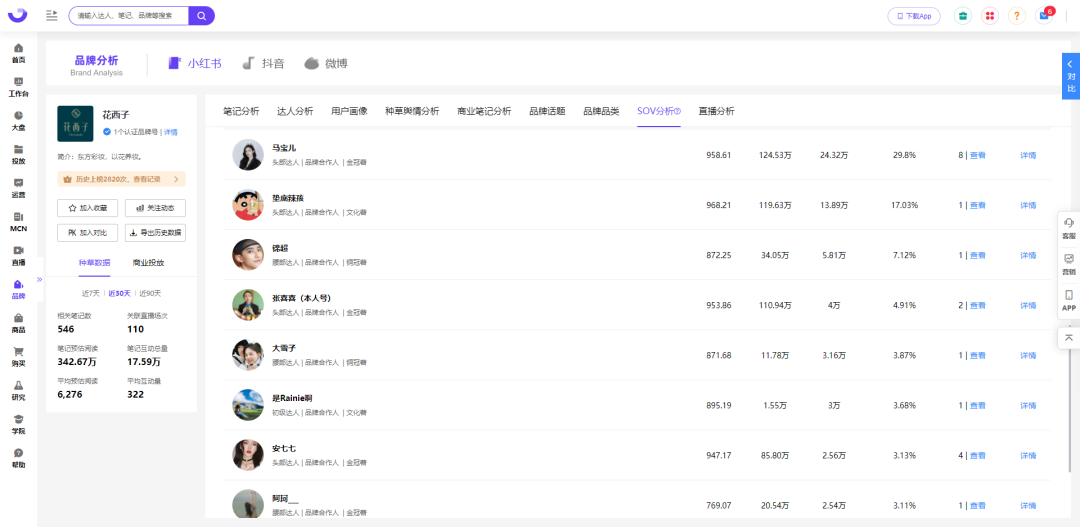The image size is (1080, 527).
Task: Click influencer name 是Rainie啊
Action: [293, 398]
